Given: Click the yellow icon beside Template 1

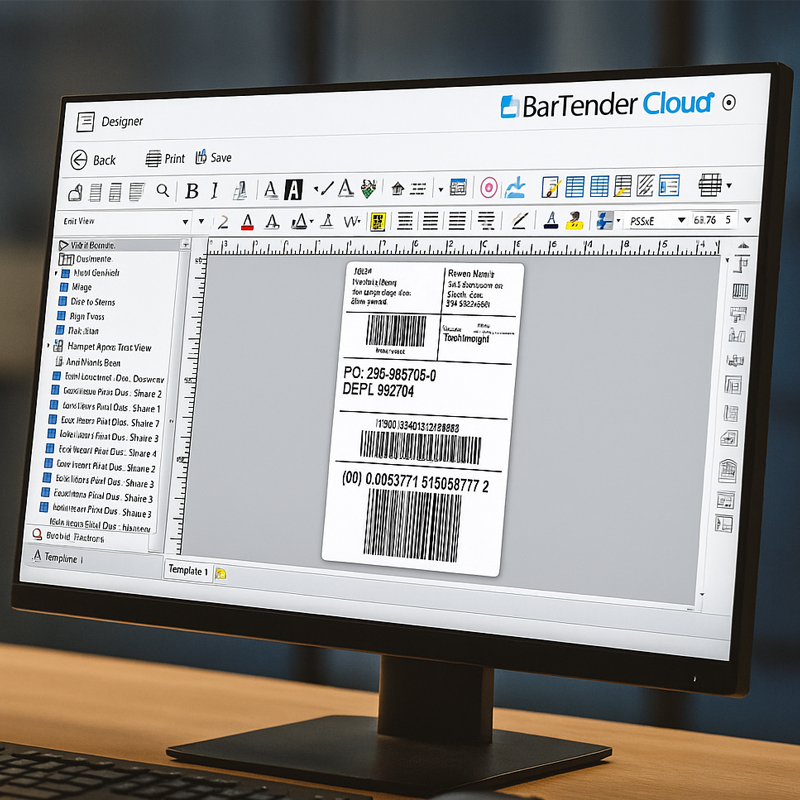Looking at the screenshot, I should click(x=220, y=574).
